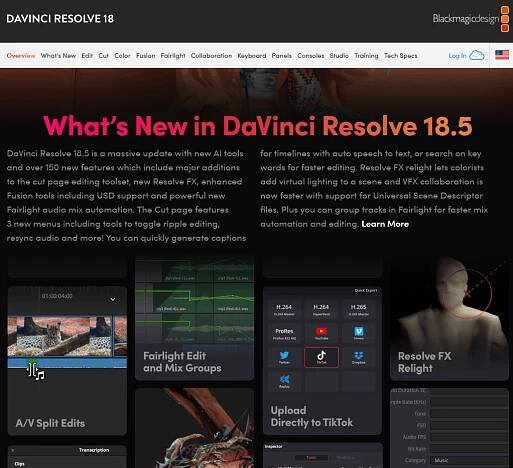Click the H.265 Master preset tile
This screenshot has height=468, width=513.
coord(359,309)
